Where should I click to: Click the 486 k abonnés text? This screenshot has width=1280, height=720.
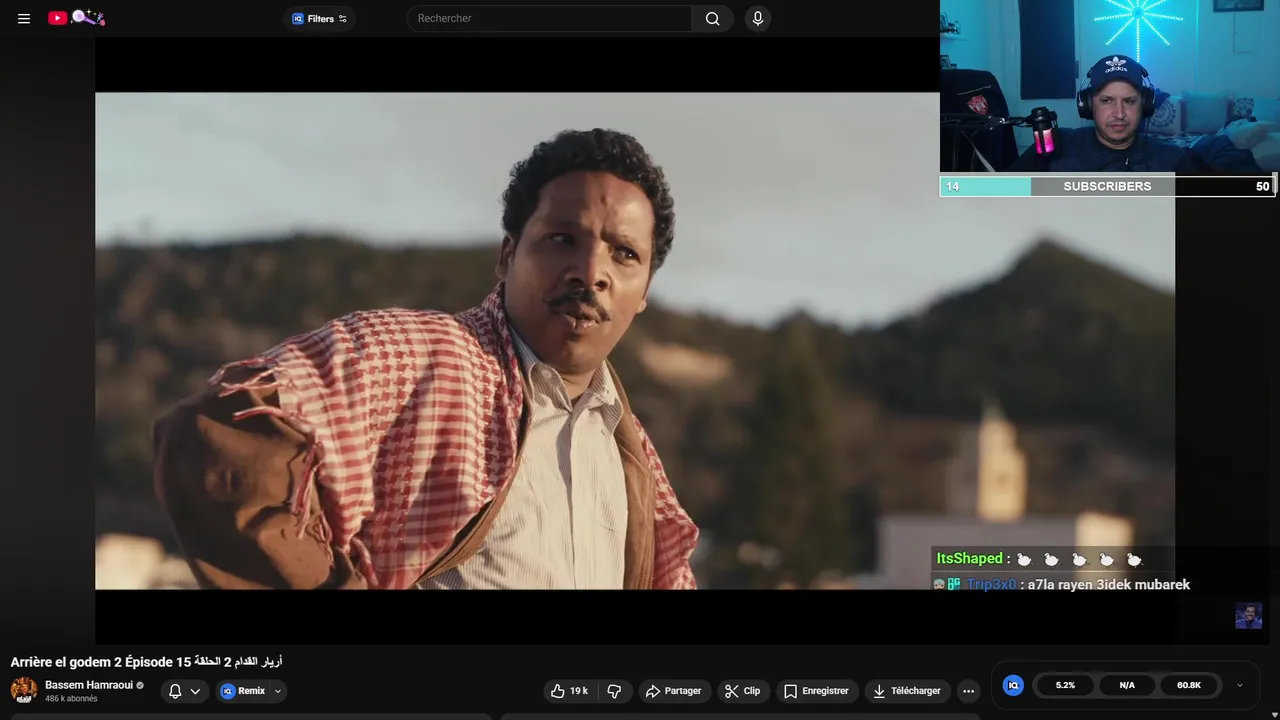[71, 698]
